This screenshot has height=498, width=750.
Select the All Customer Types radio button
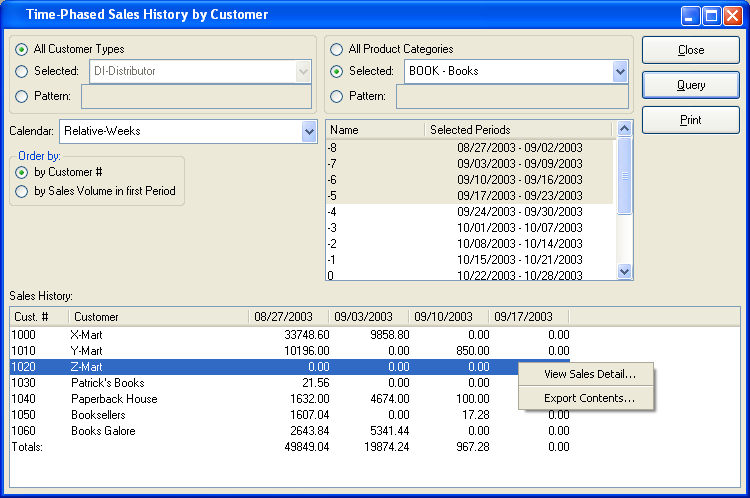tap(22, 49)
